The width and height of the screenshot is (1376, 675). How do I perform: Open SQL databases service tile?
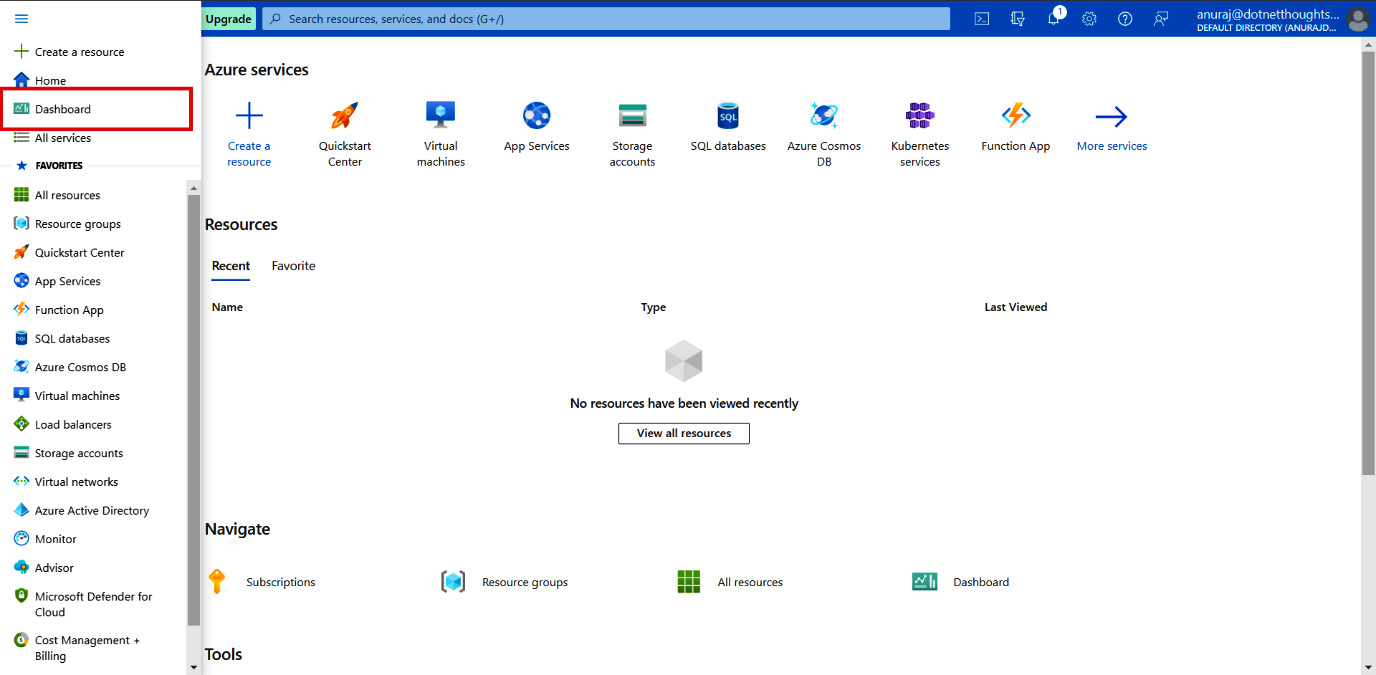coord(728,126)
